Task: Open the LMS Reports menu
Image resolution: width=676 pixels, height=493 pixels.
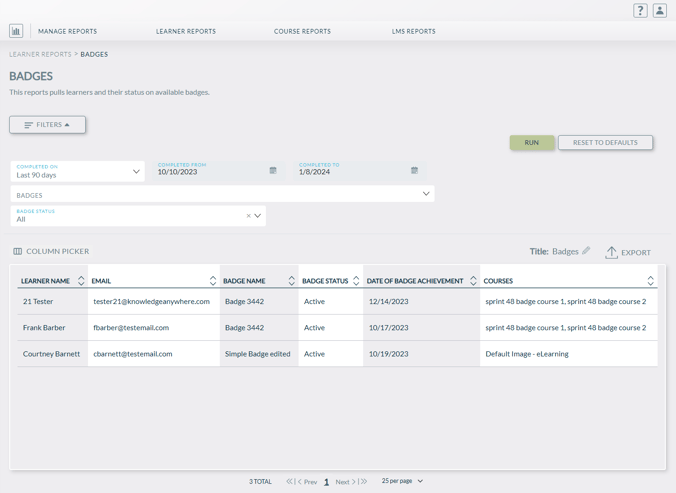Action: pos(413,31)
